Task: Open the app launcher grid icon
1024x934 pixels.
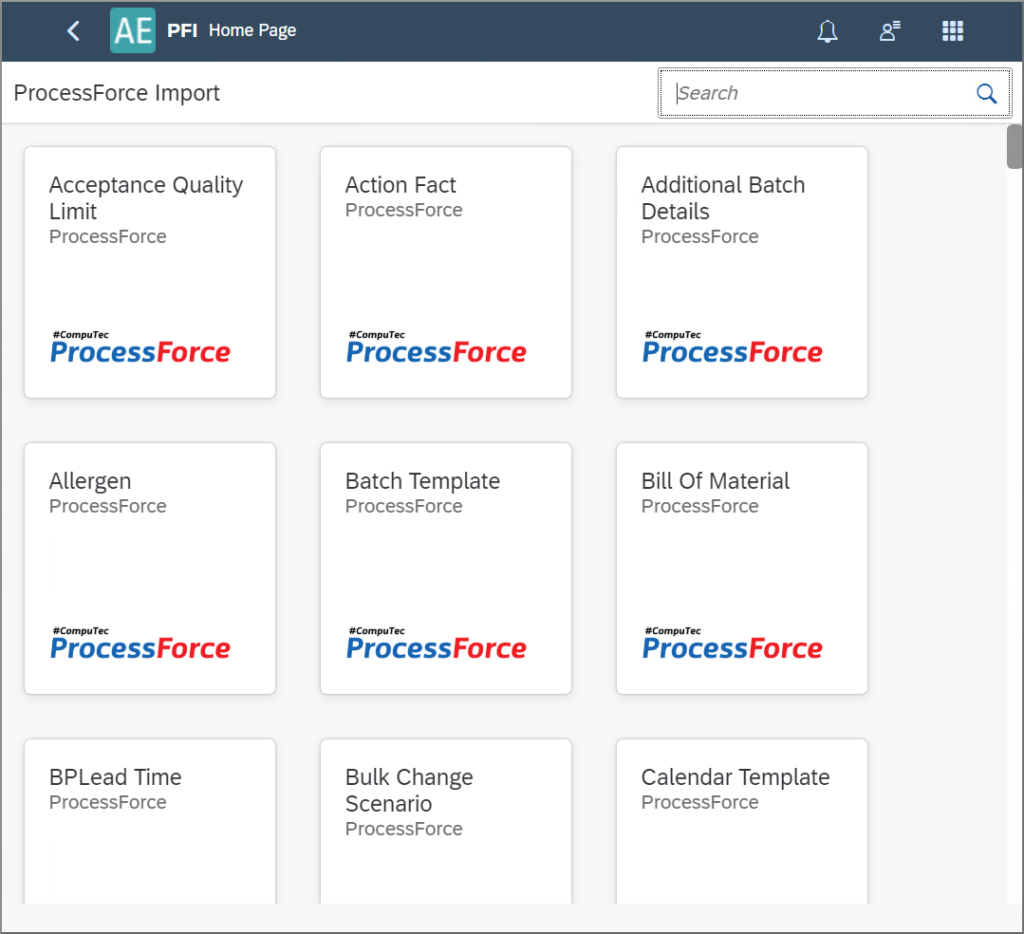Action: pos(952,31)
